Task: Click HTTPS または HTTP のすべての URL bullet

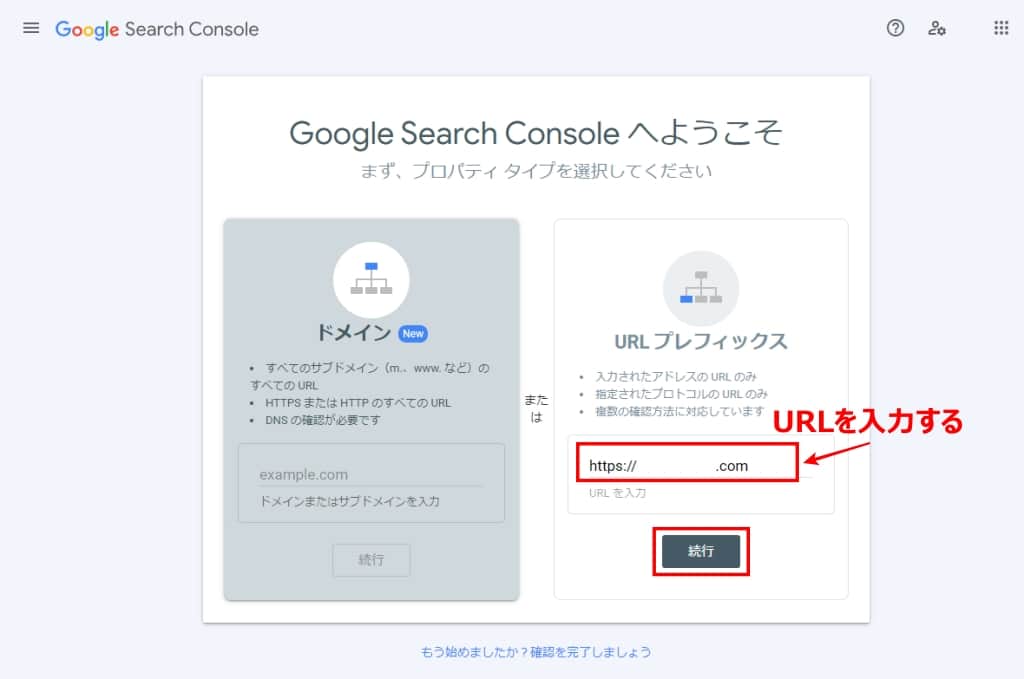Action: point(358,403)
